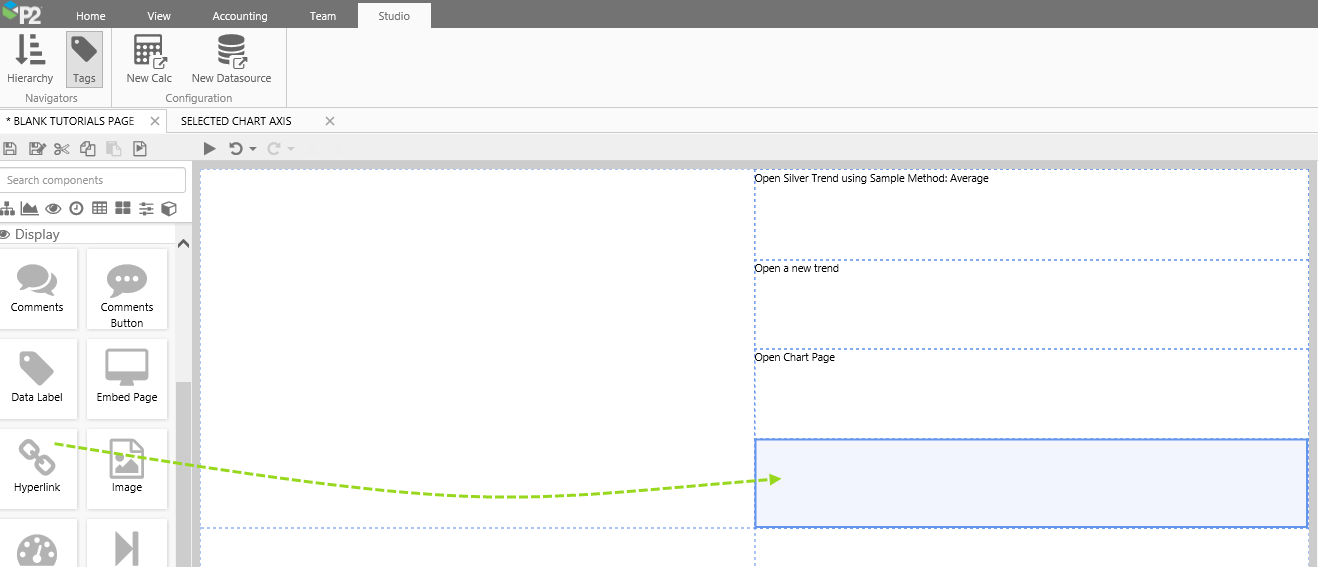Select the Data Label component
Image resolution: width=1318 pixels, height=567 pixels.
point(36,377)
